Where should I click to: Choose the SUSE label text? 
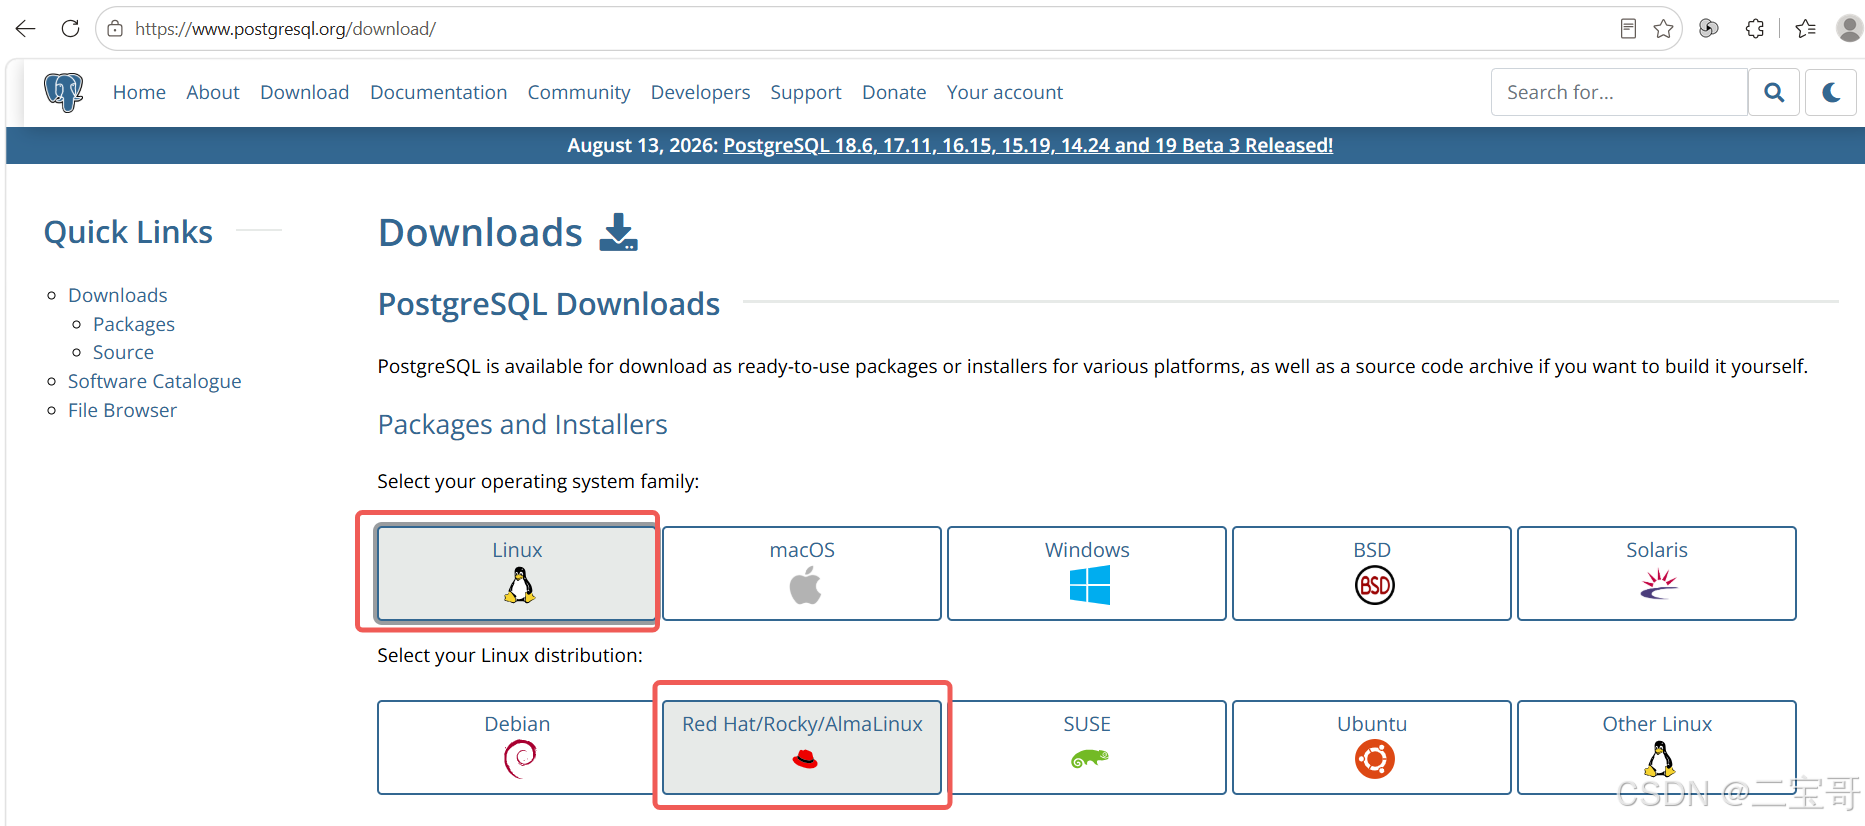(1087, 724)
